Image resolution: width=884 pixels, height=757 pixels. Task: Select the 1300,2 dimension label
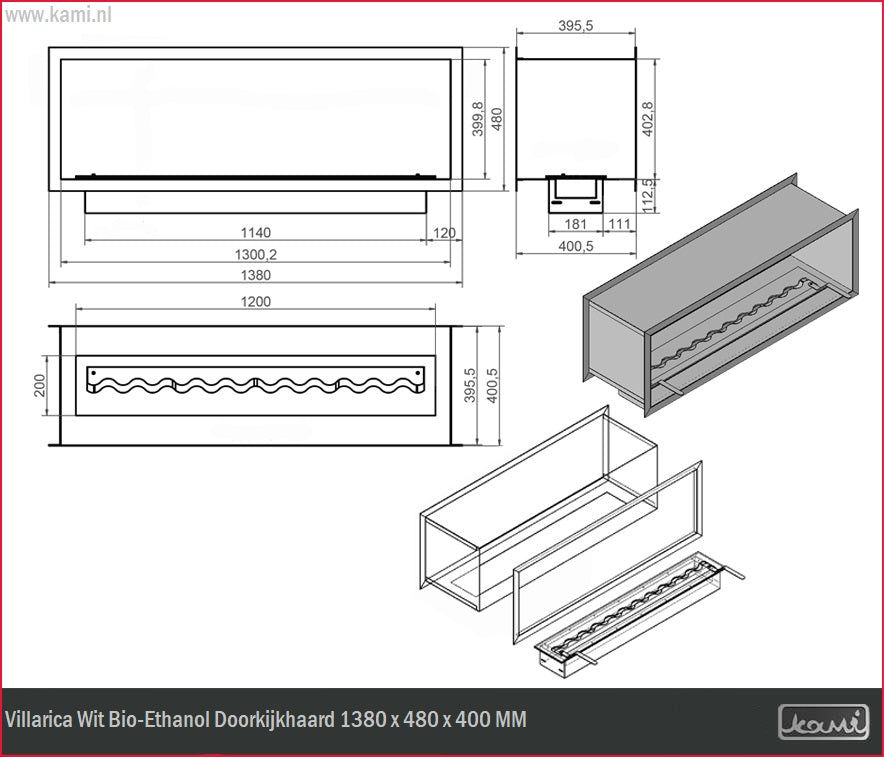click(256, 255)
